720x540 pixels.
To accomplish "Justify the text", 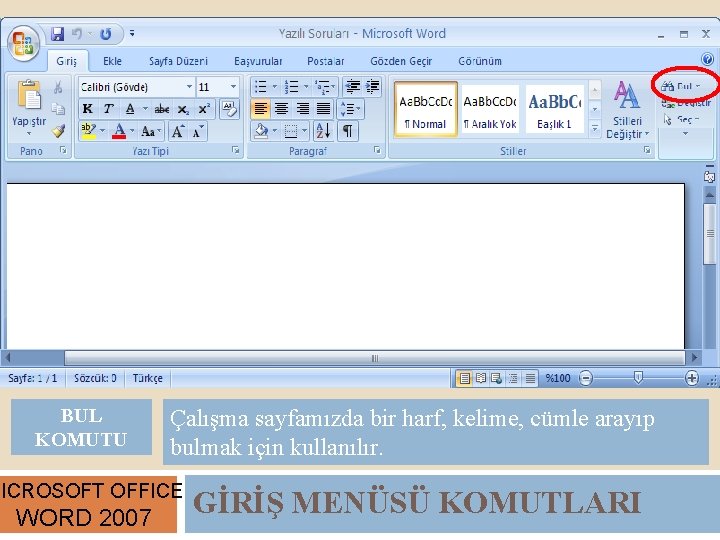I will 323,109.
